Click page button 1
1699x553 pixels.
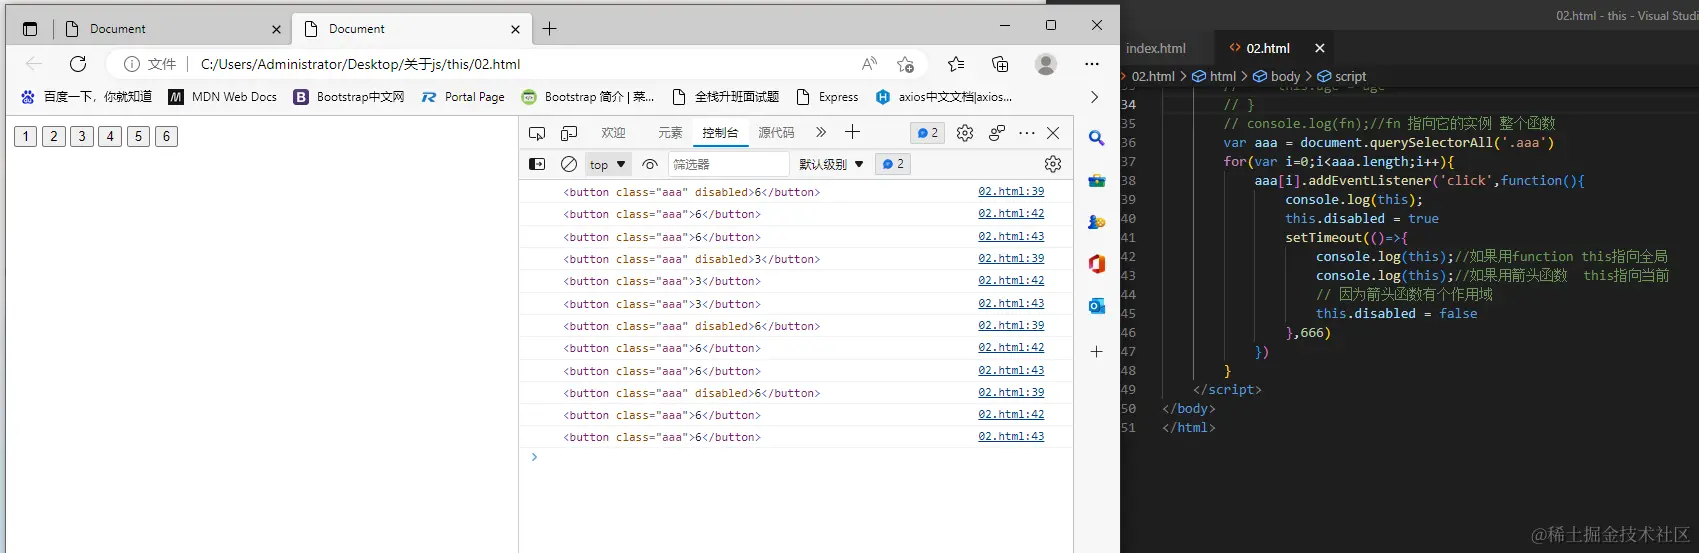pos(26,136)
